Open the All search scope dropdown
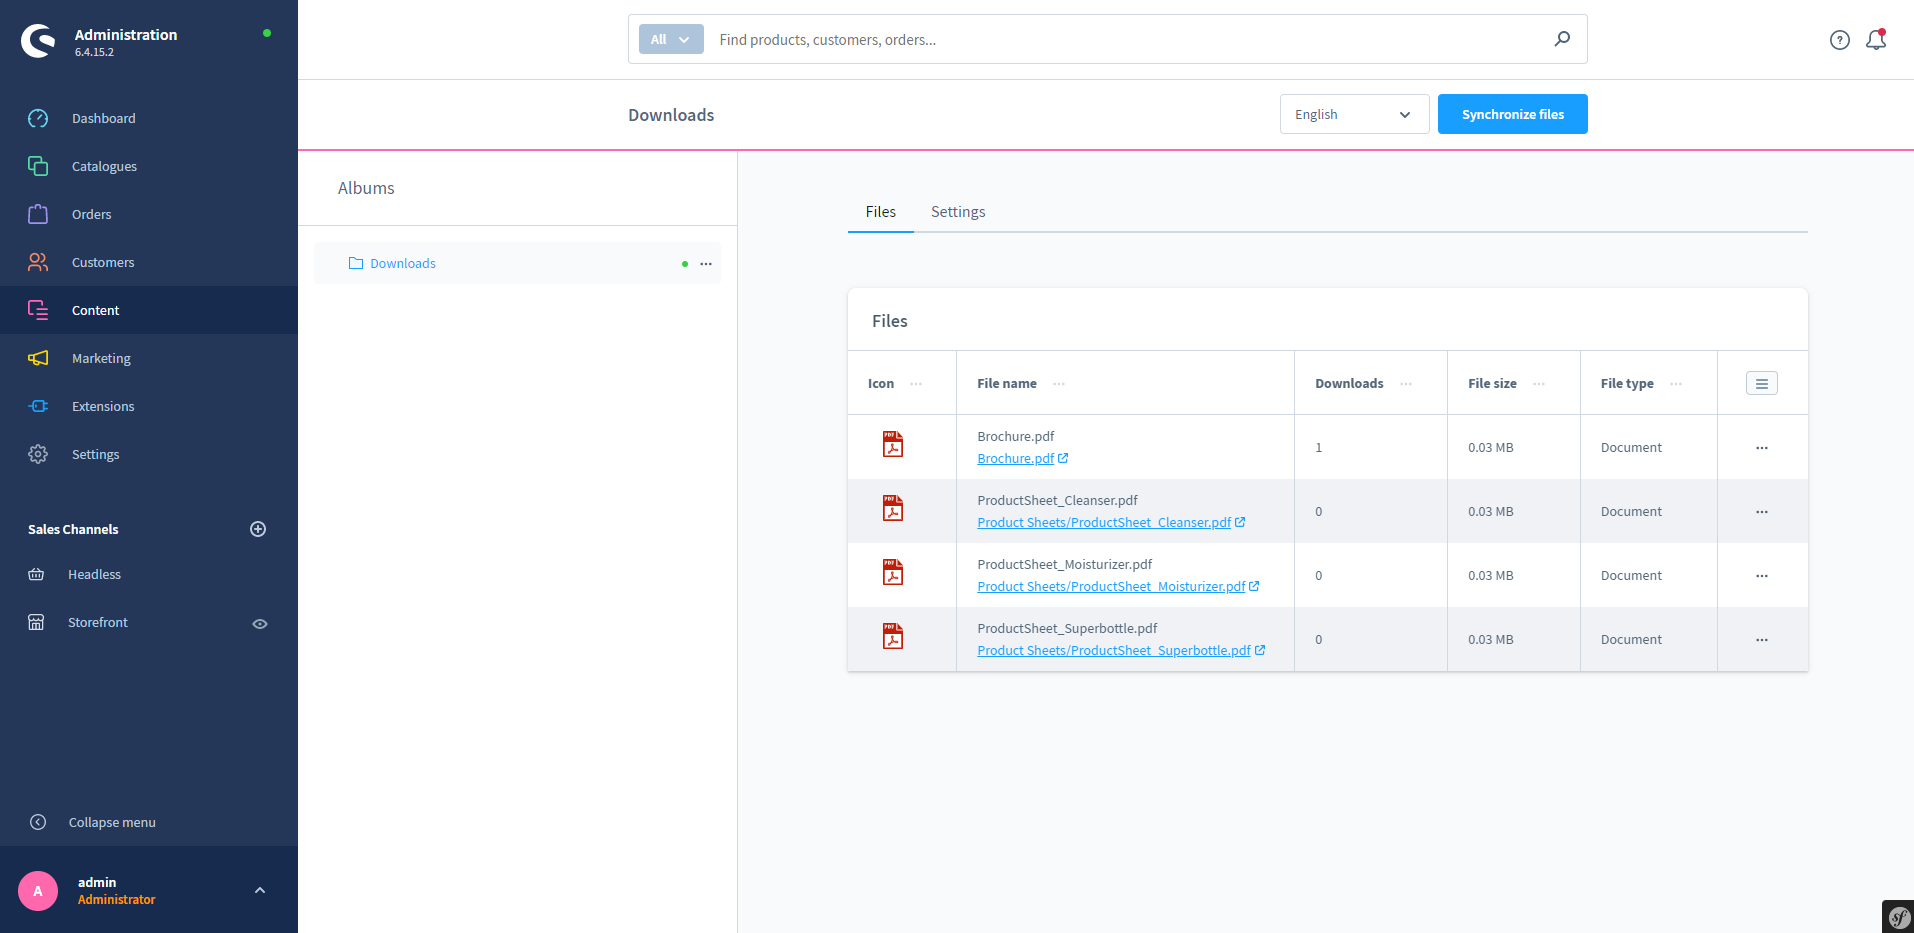 pyautogui.click(x=671, y=39)
